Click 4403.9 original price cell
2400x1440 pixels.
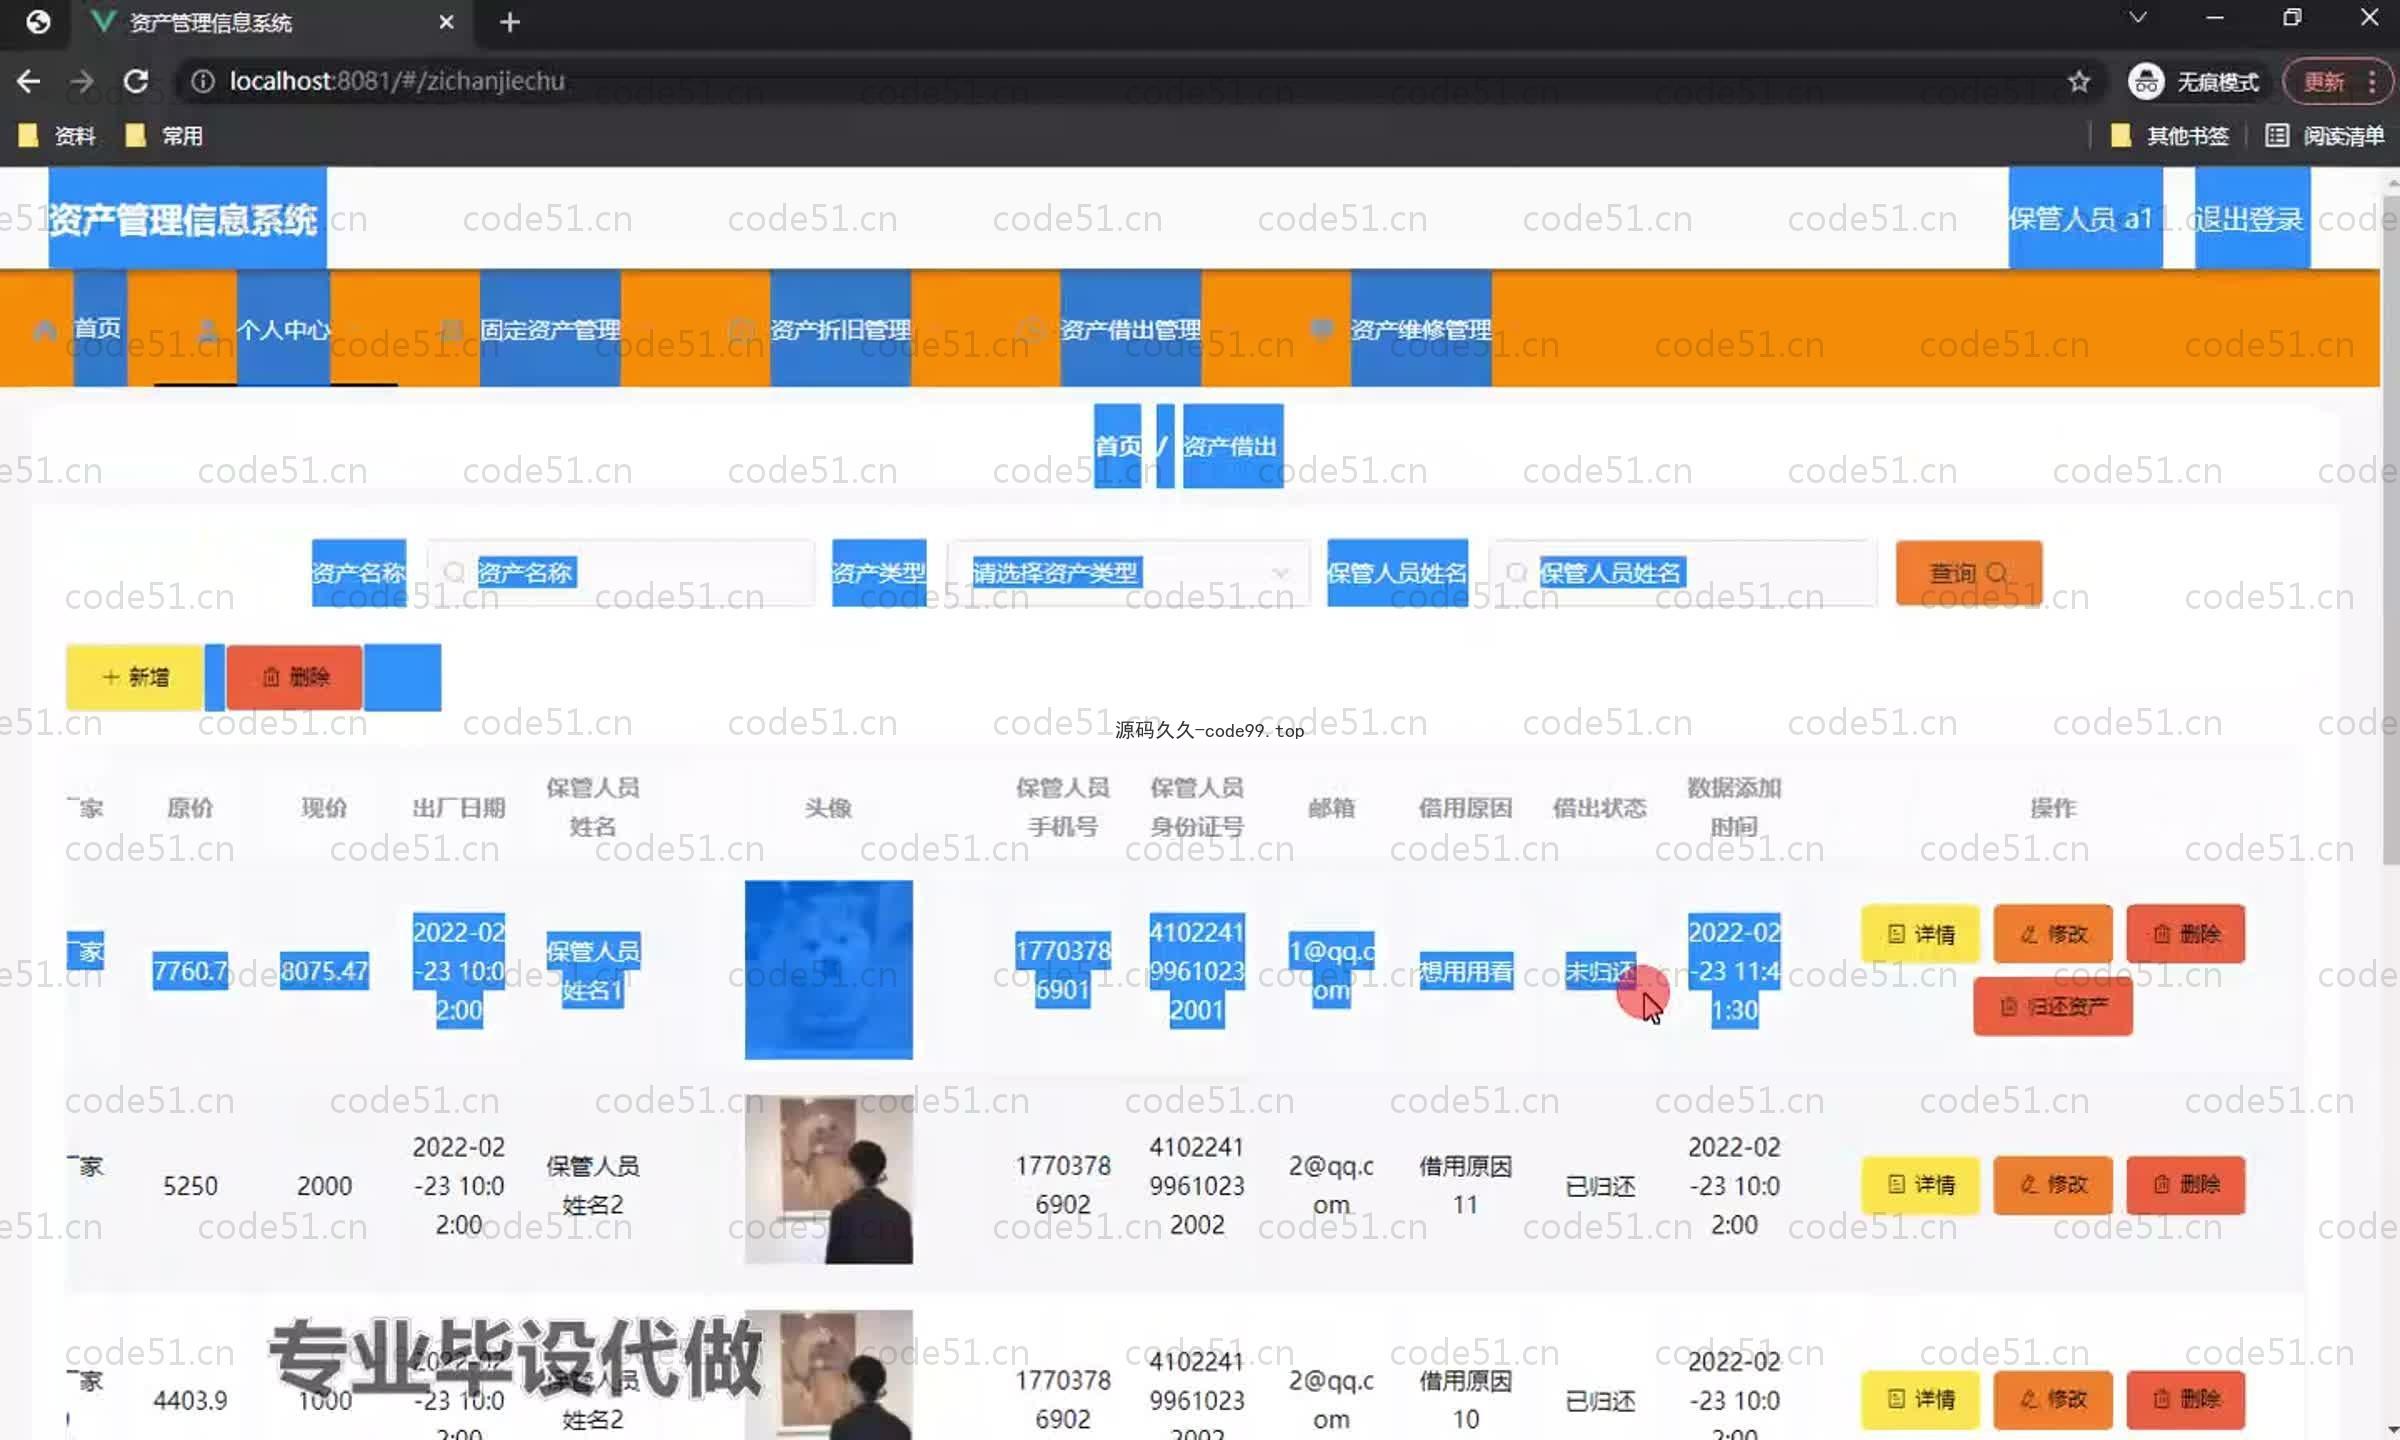pyautogui.click(x=190, y=1400)
